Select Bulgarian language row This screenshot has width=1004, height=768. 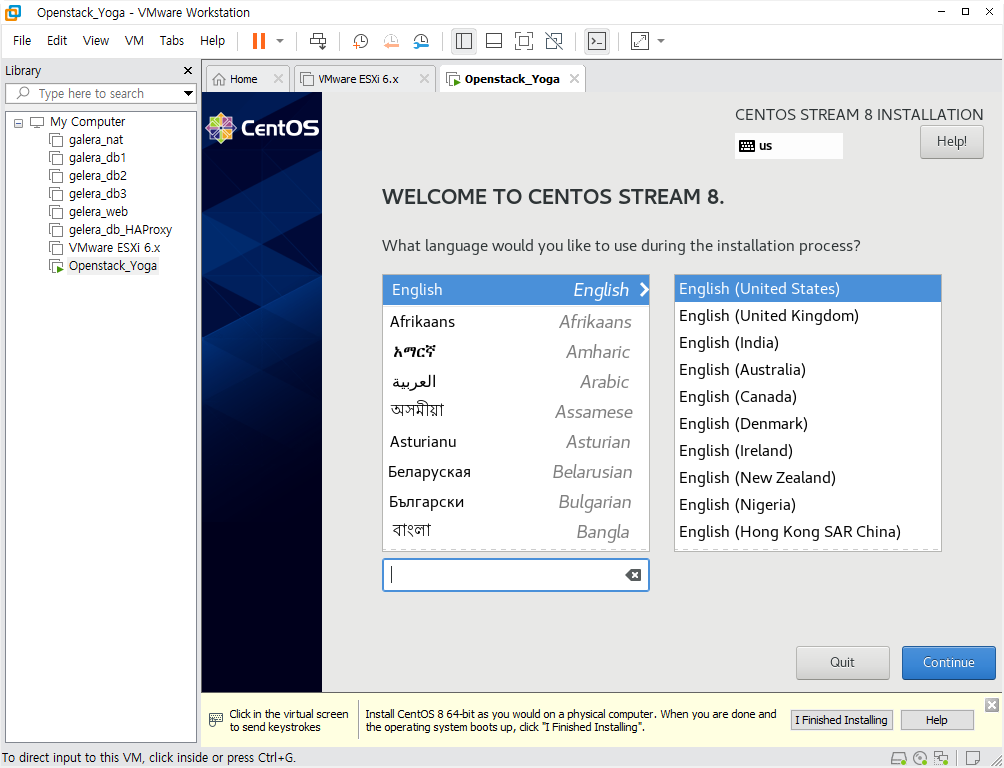coord(515,502)
